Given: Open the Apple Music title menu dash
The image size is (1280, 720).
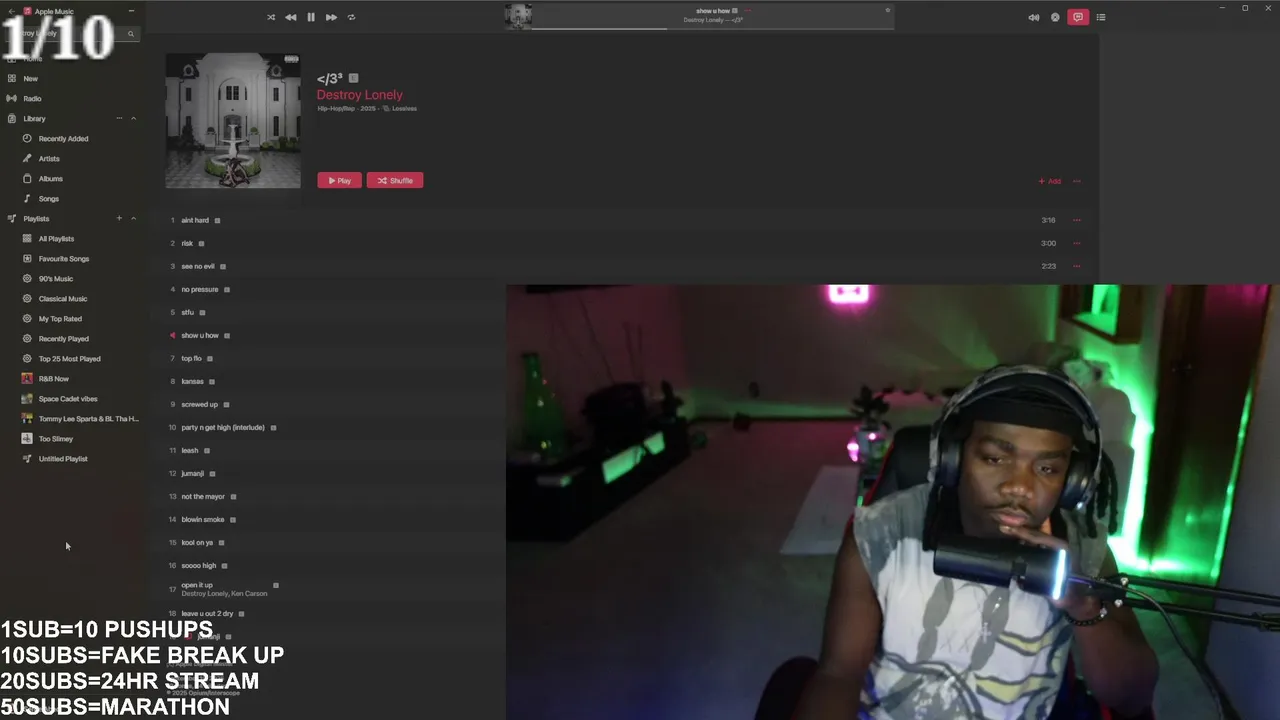Looking at the screenshot, I should point(131,11).
